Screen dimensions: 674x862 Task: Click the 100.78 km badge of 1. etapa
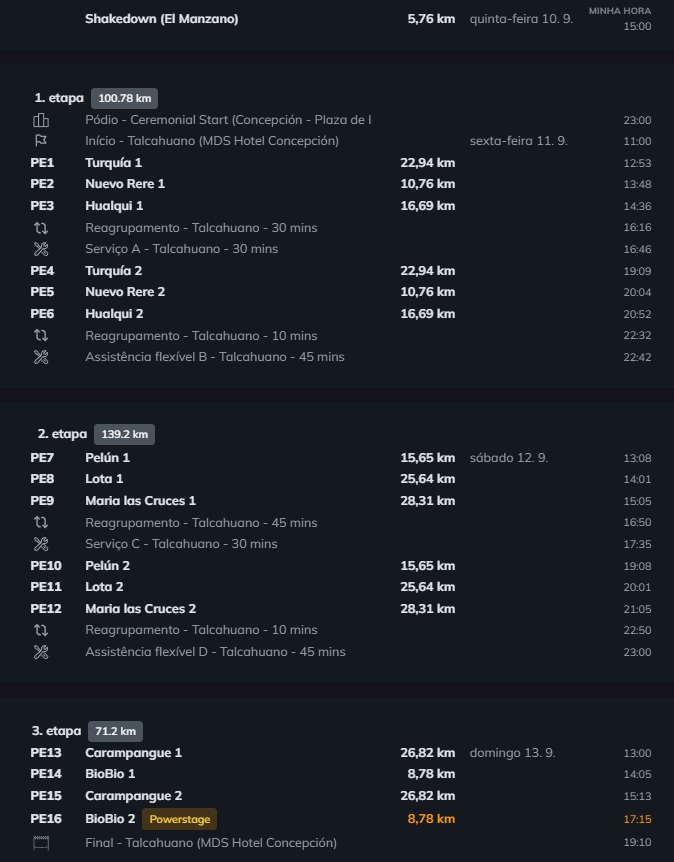pyautogui.click(x=125, y=98)
